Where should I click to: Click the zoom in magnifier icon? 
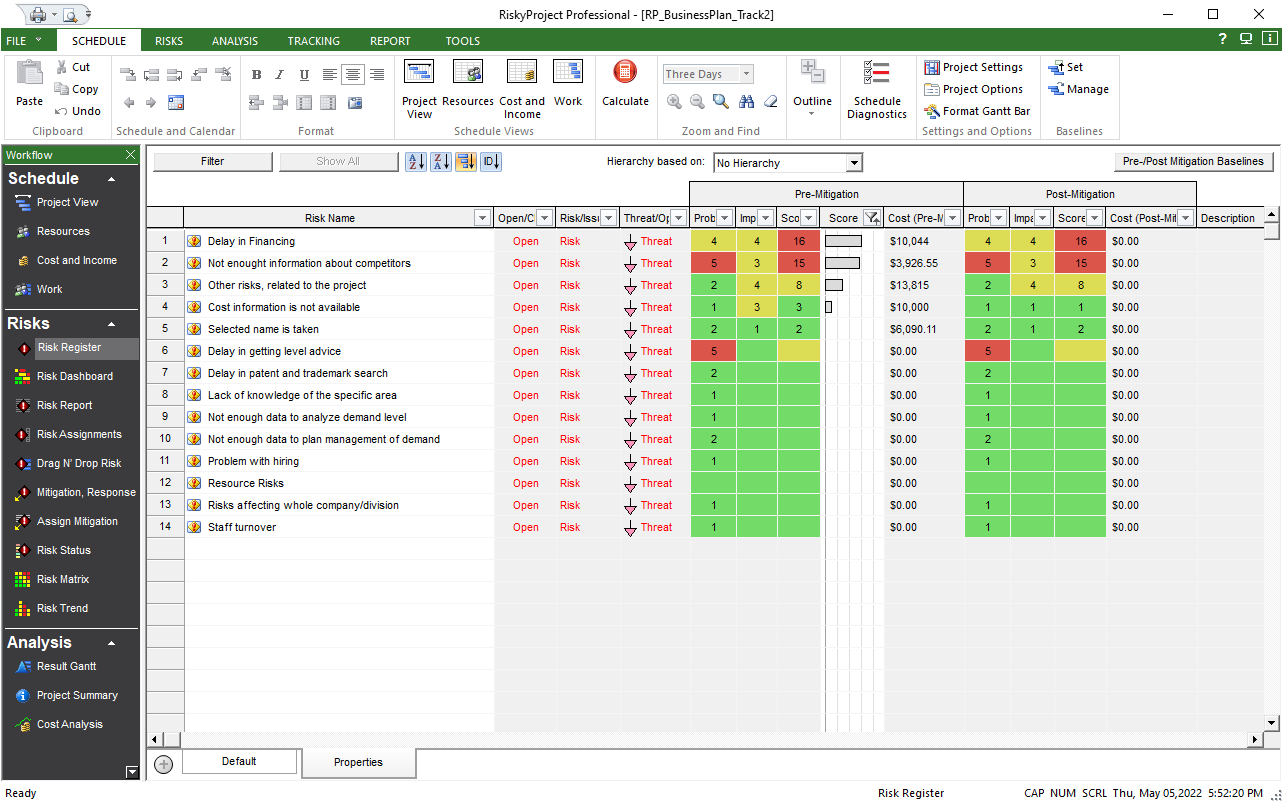click(673, 101)
